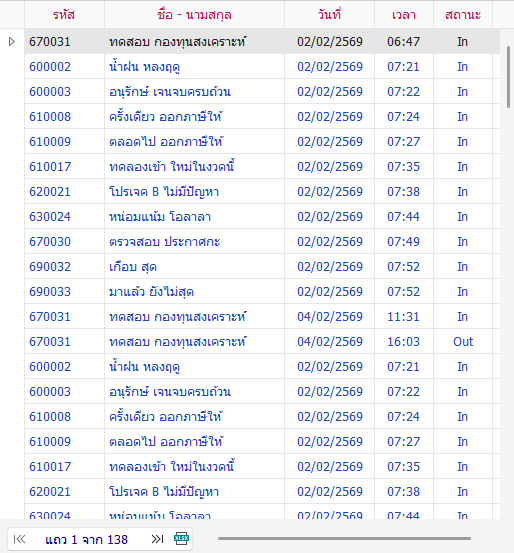Viewport: 514px width, 553px height.
Task: Click time cell 07:49 for 670030
Action: tap(404, 242)
